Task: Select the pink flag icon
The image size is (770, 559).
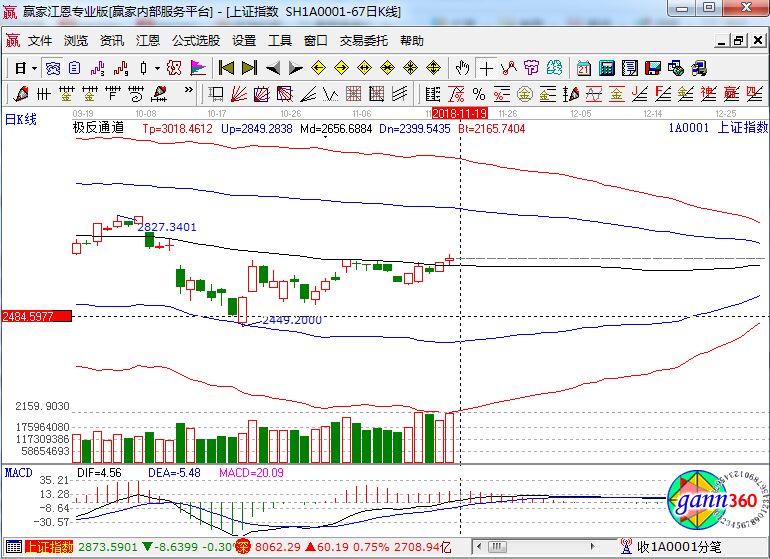Action: (x=196, y=68)
